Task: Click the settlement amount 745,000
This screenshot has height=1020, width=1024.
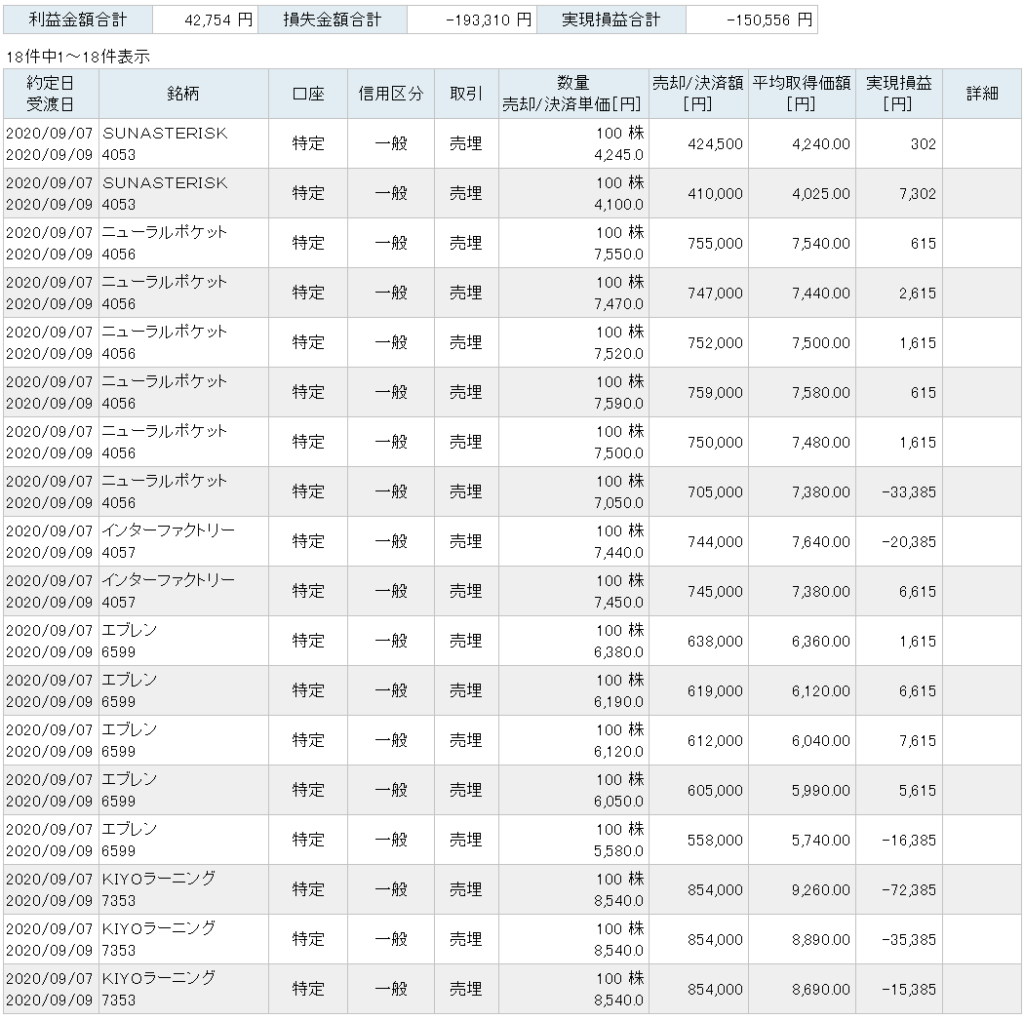Action: pos(715,592)
